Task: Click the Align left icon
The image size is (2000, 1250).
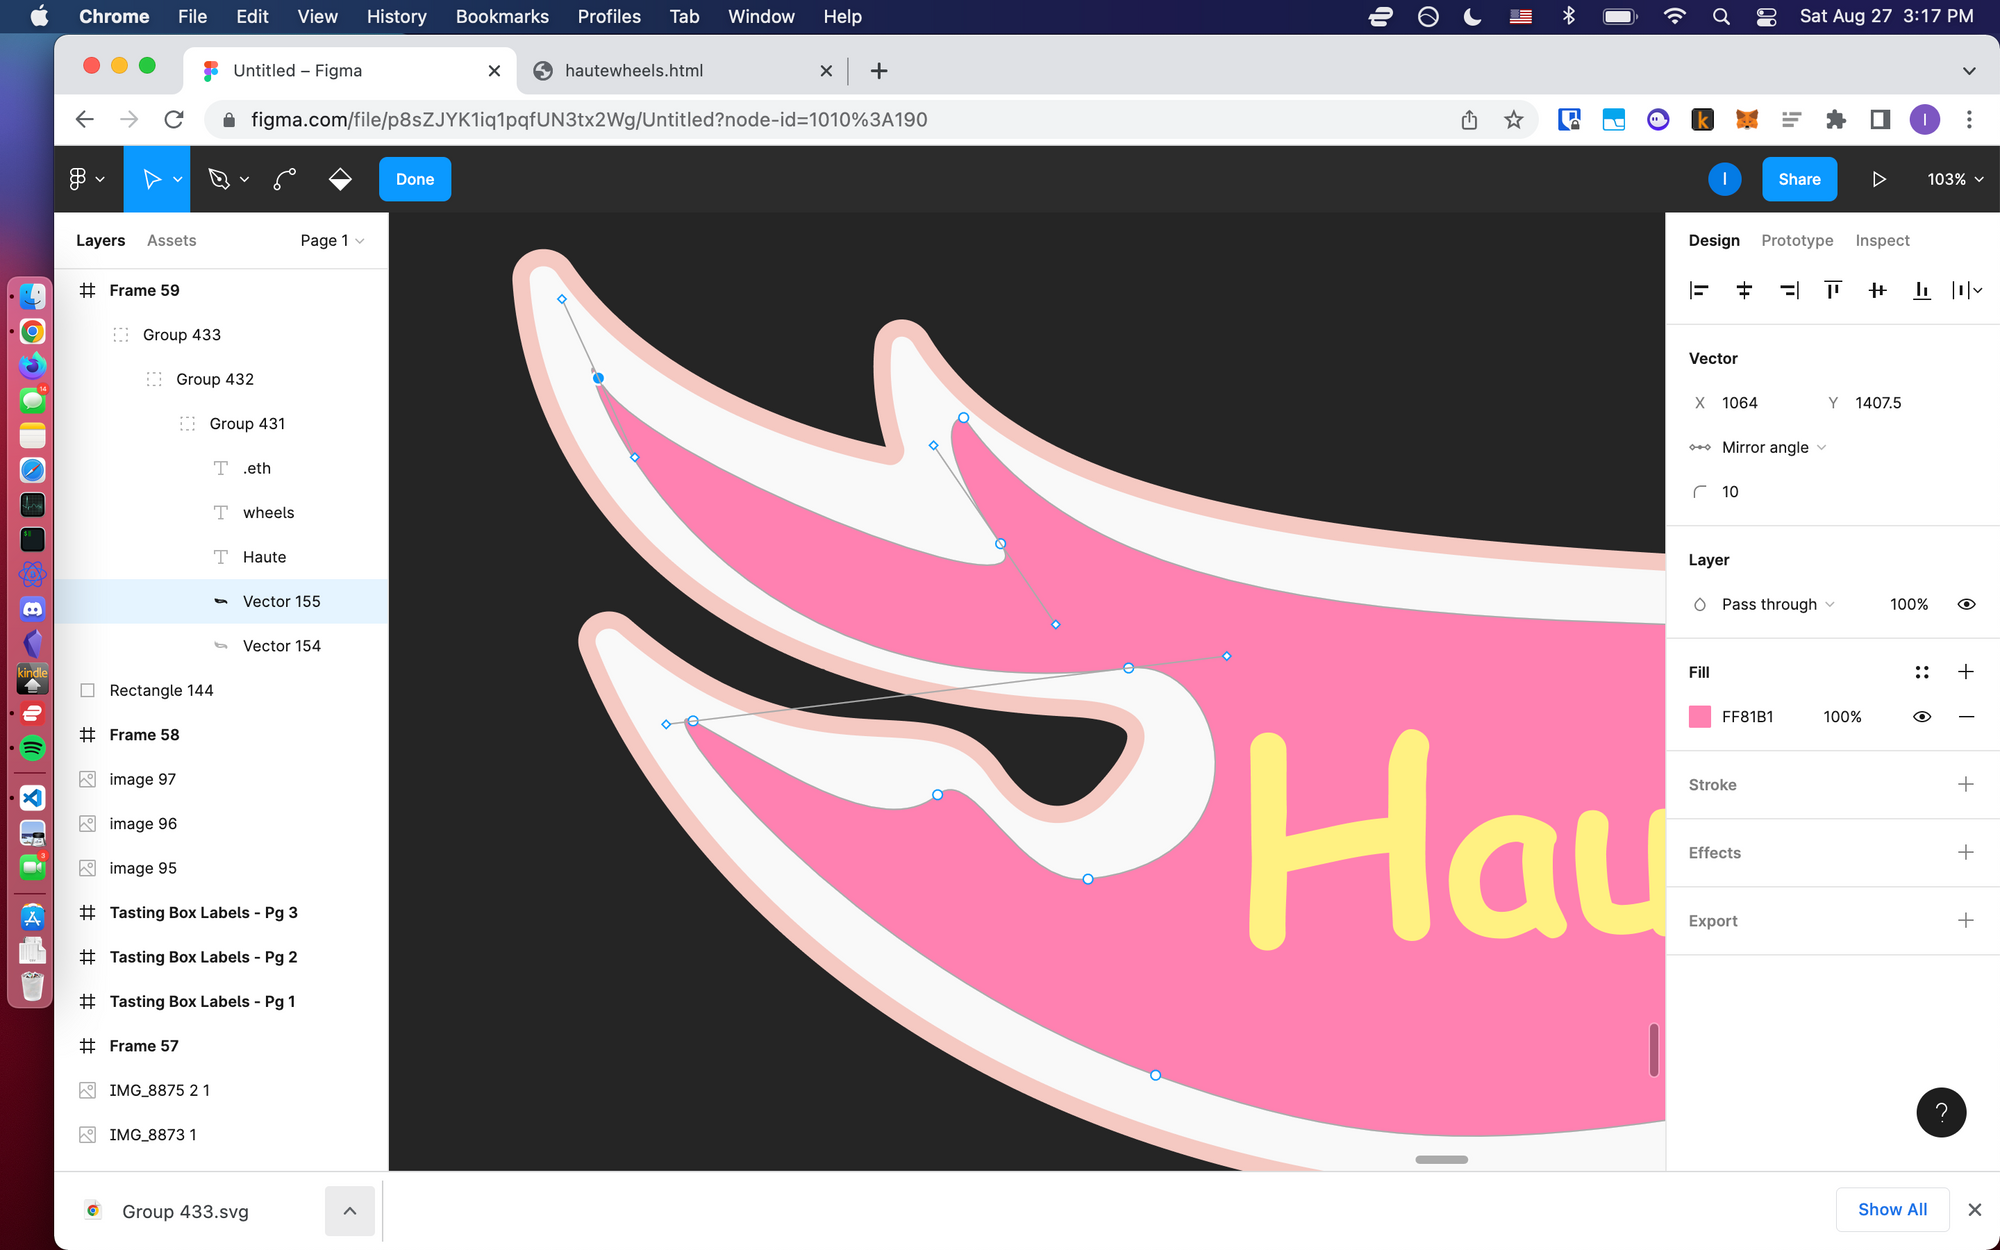Action: coord(1699,290)
